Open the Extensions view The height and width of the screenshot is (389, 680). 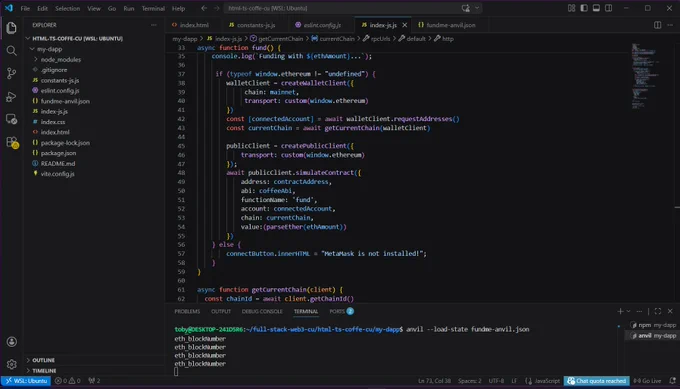pos(12,142)
